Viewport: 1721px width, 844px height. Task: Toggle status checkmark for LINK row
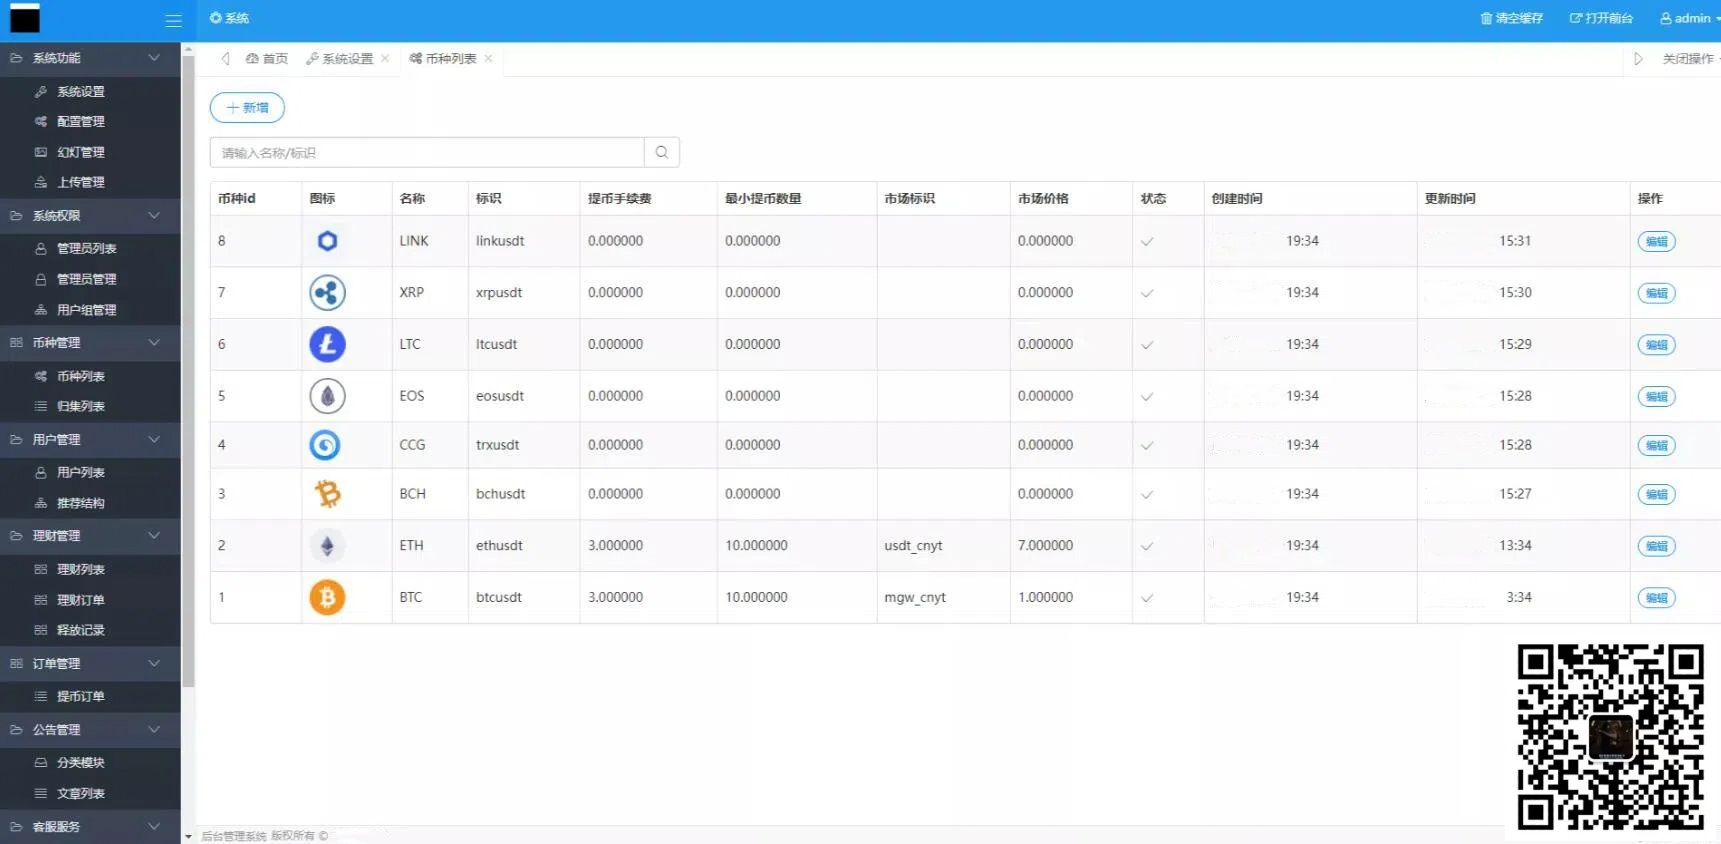click(1147, 242)
